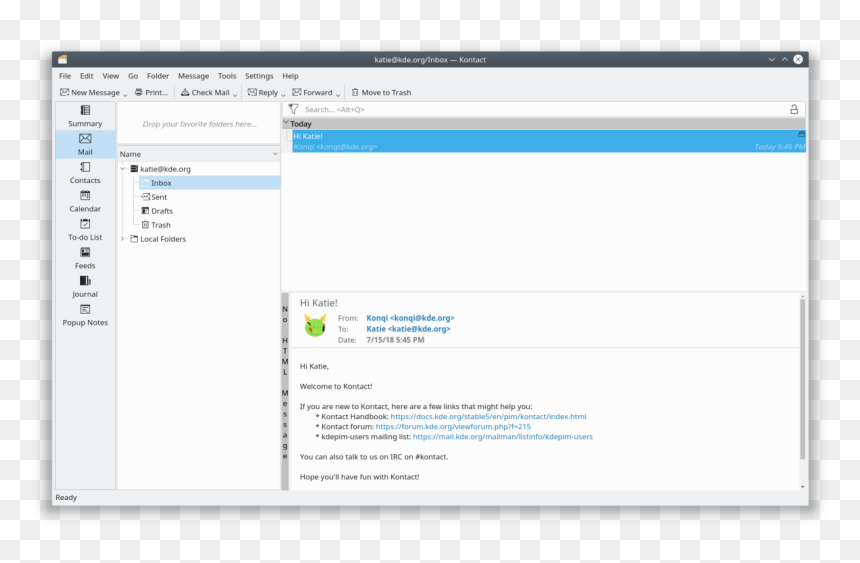The height and width of the screenshot is (563, 860).
Task: Click the New Message toolbar button
Action: click(90, 92)
